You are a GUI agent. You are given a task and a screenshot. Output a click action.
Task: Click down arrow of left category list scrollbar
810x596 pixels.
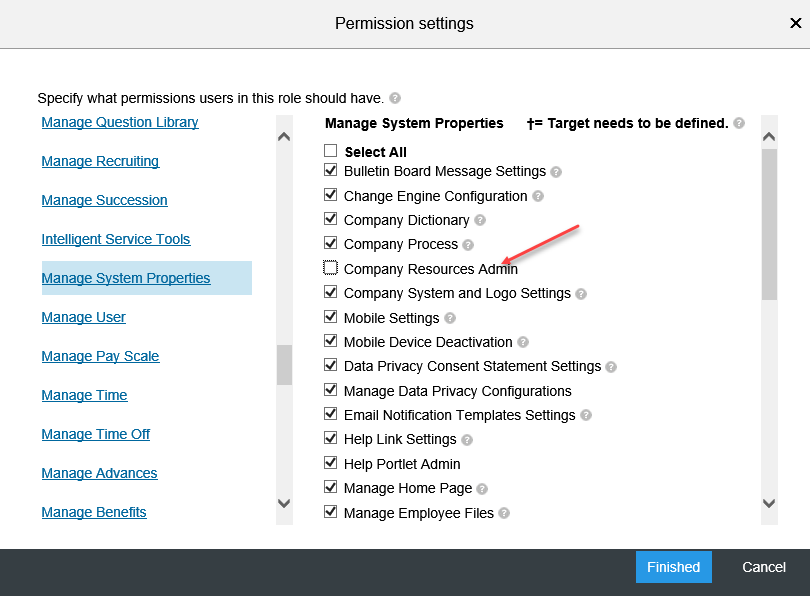point(284,503)
